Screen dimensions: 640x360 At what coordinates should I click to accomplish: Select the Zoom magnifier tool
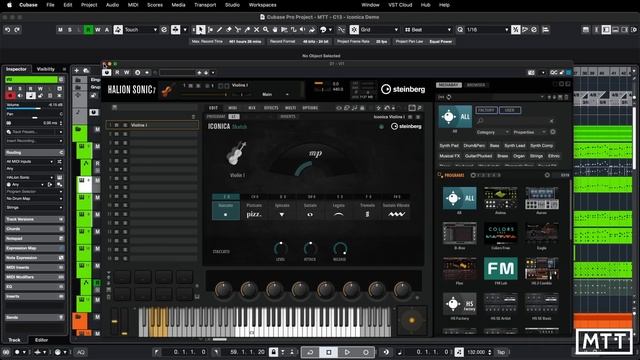(266, 30)
